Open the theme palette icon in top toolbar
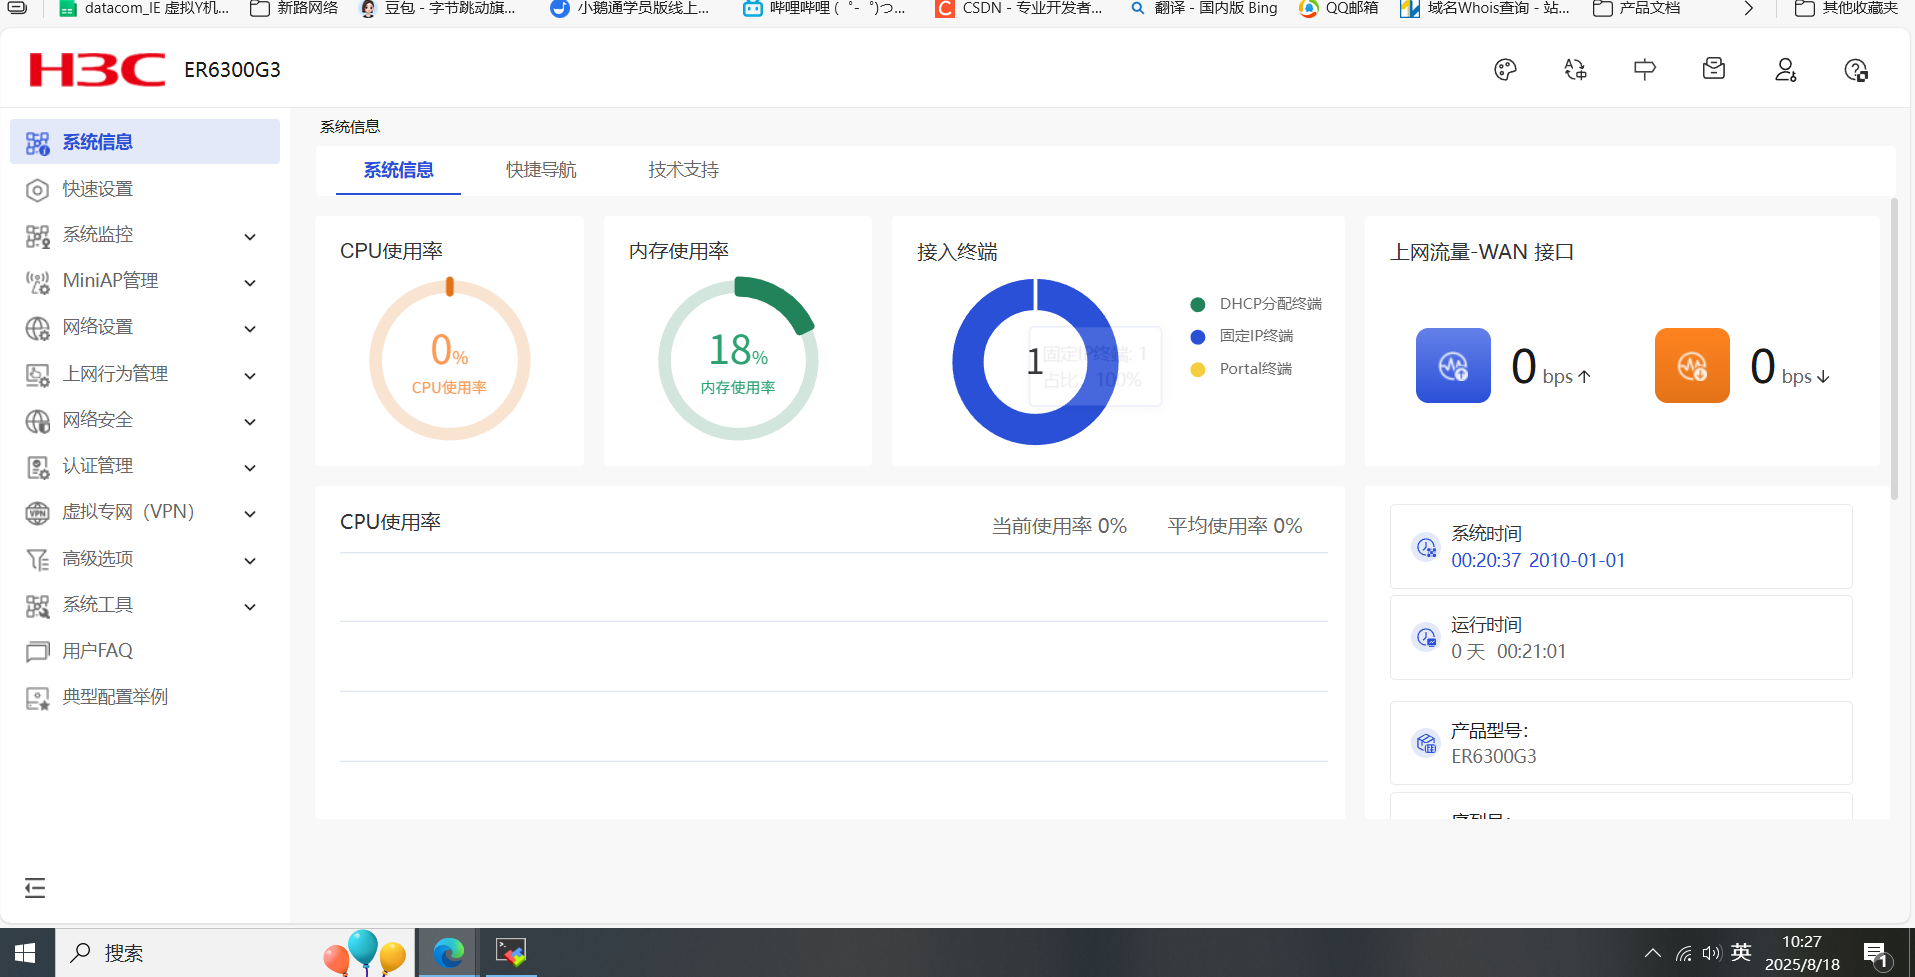This screenshot has width=1915, height=977. (1504, 69)
